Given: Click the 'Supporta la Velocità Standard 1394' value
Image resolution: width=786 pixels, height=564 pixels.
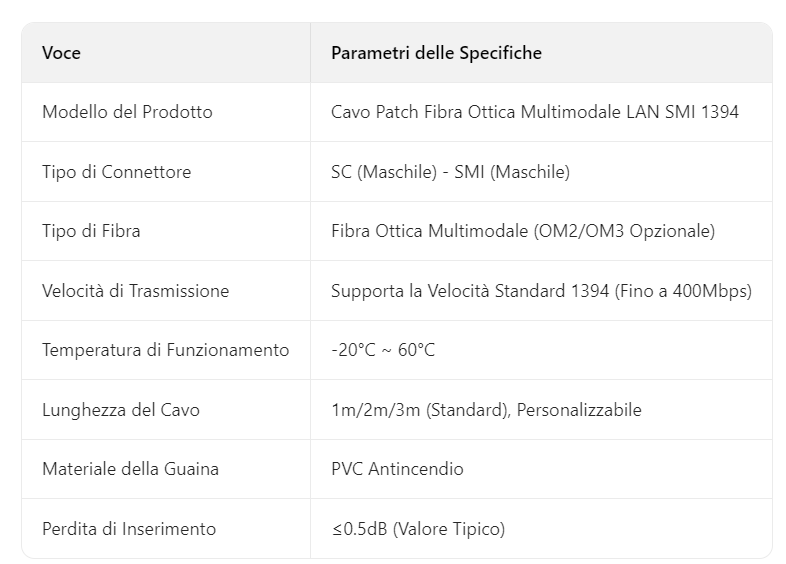Looking at the screenshot, I should pos(470,291).
